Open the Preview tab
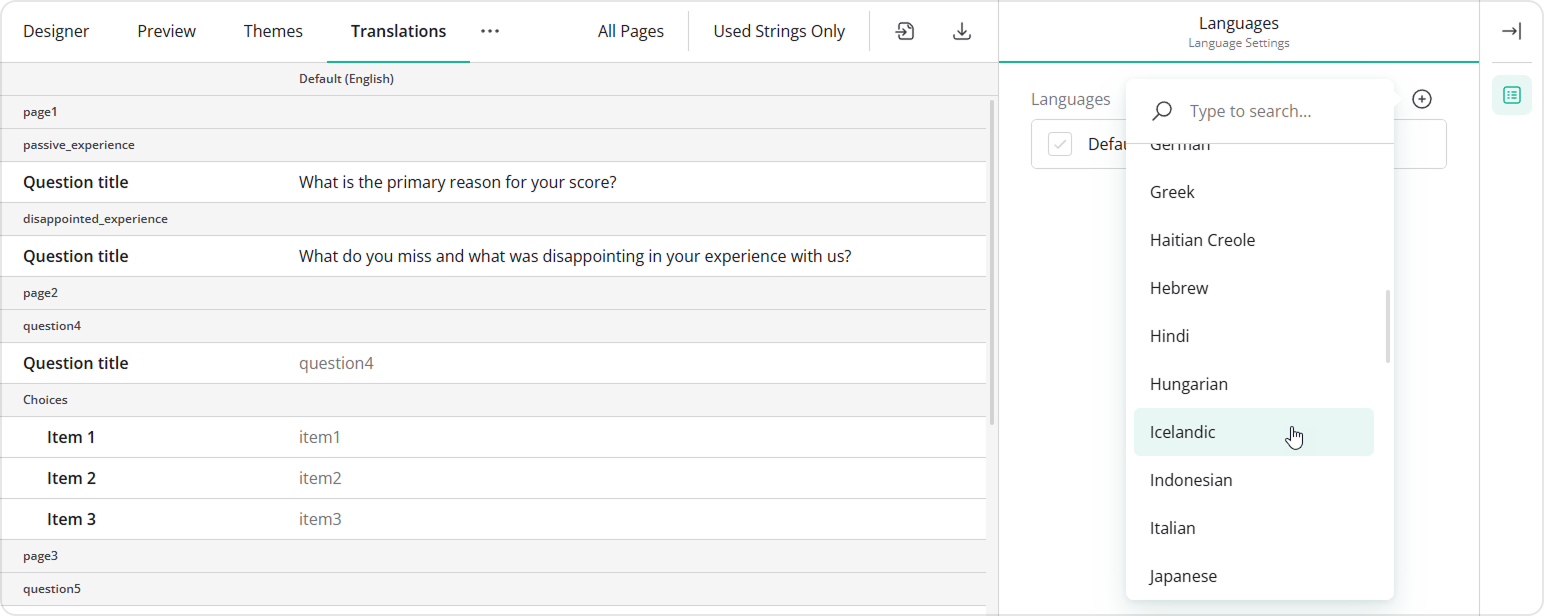The width and height of the screenshot is (1544, 616). pyautogui.click(x=166, y=31)
